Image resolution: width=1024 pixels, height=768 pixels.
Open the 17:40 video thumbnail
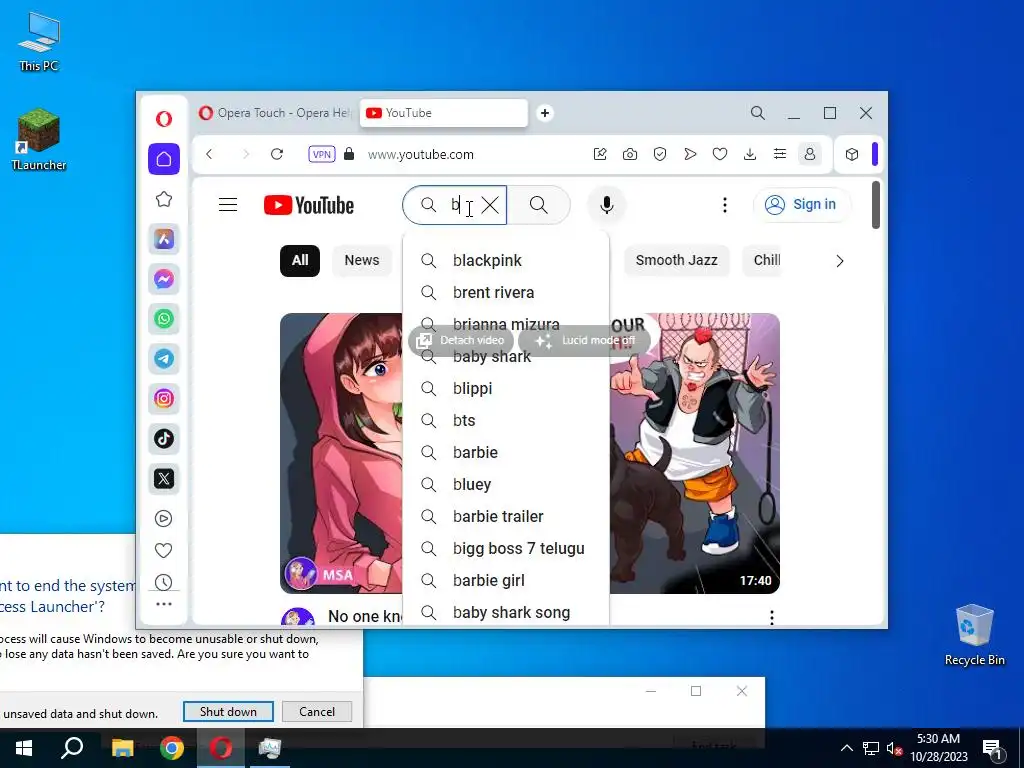point(695,453)
